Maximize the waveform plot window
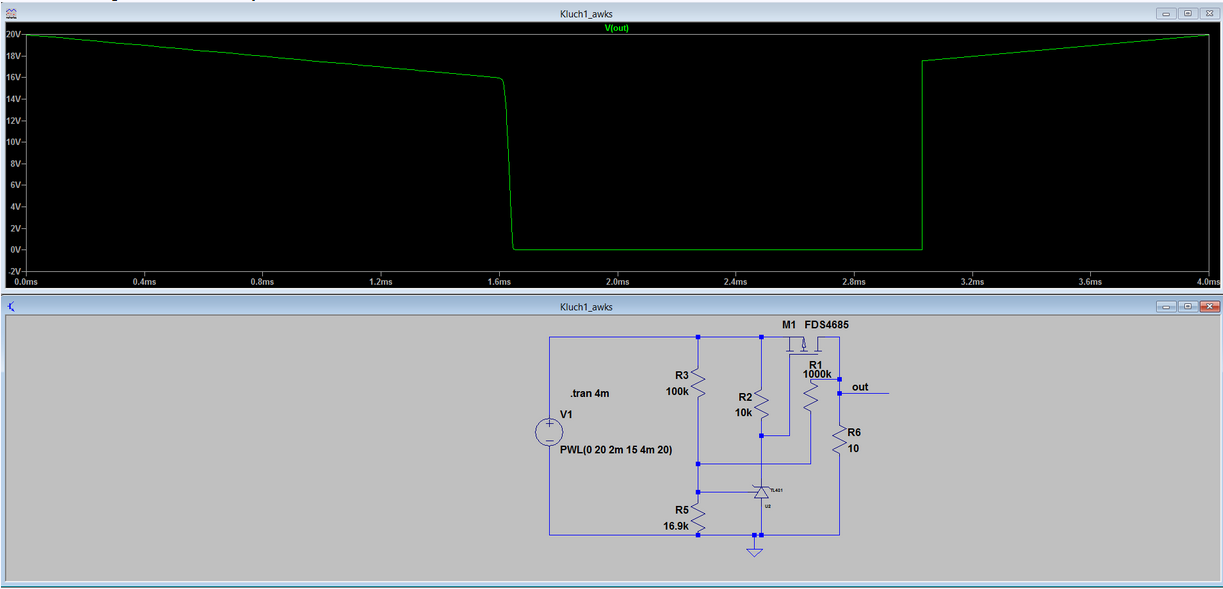This screenshot has width=1223, height=589. point(1187,14)
